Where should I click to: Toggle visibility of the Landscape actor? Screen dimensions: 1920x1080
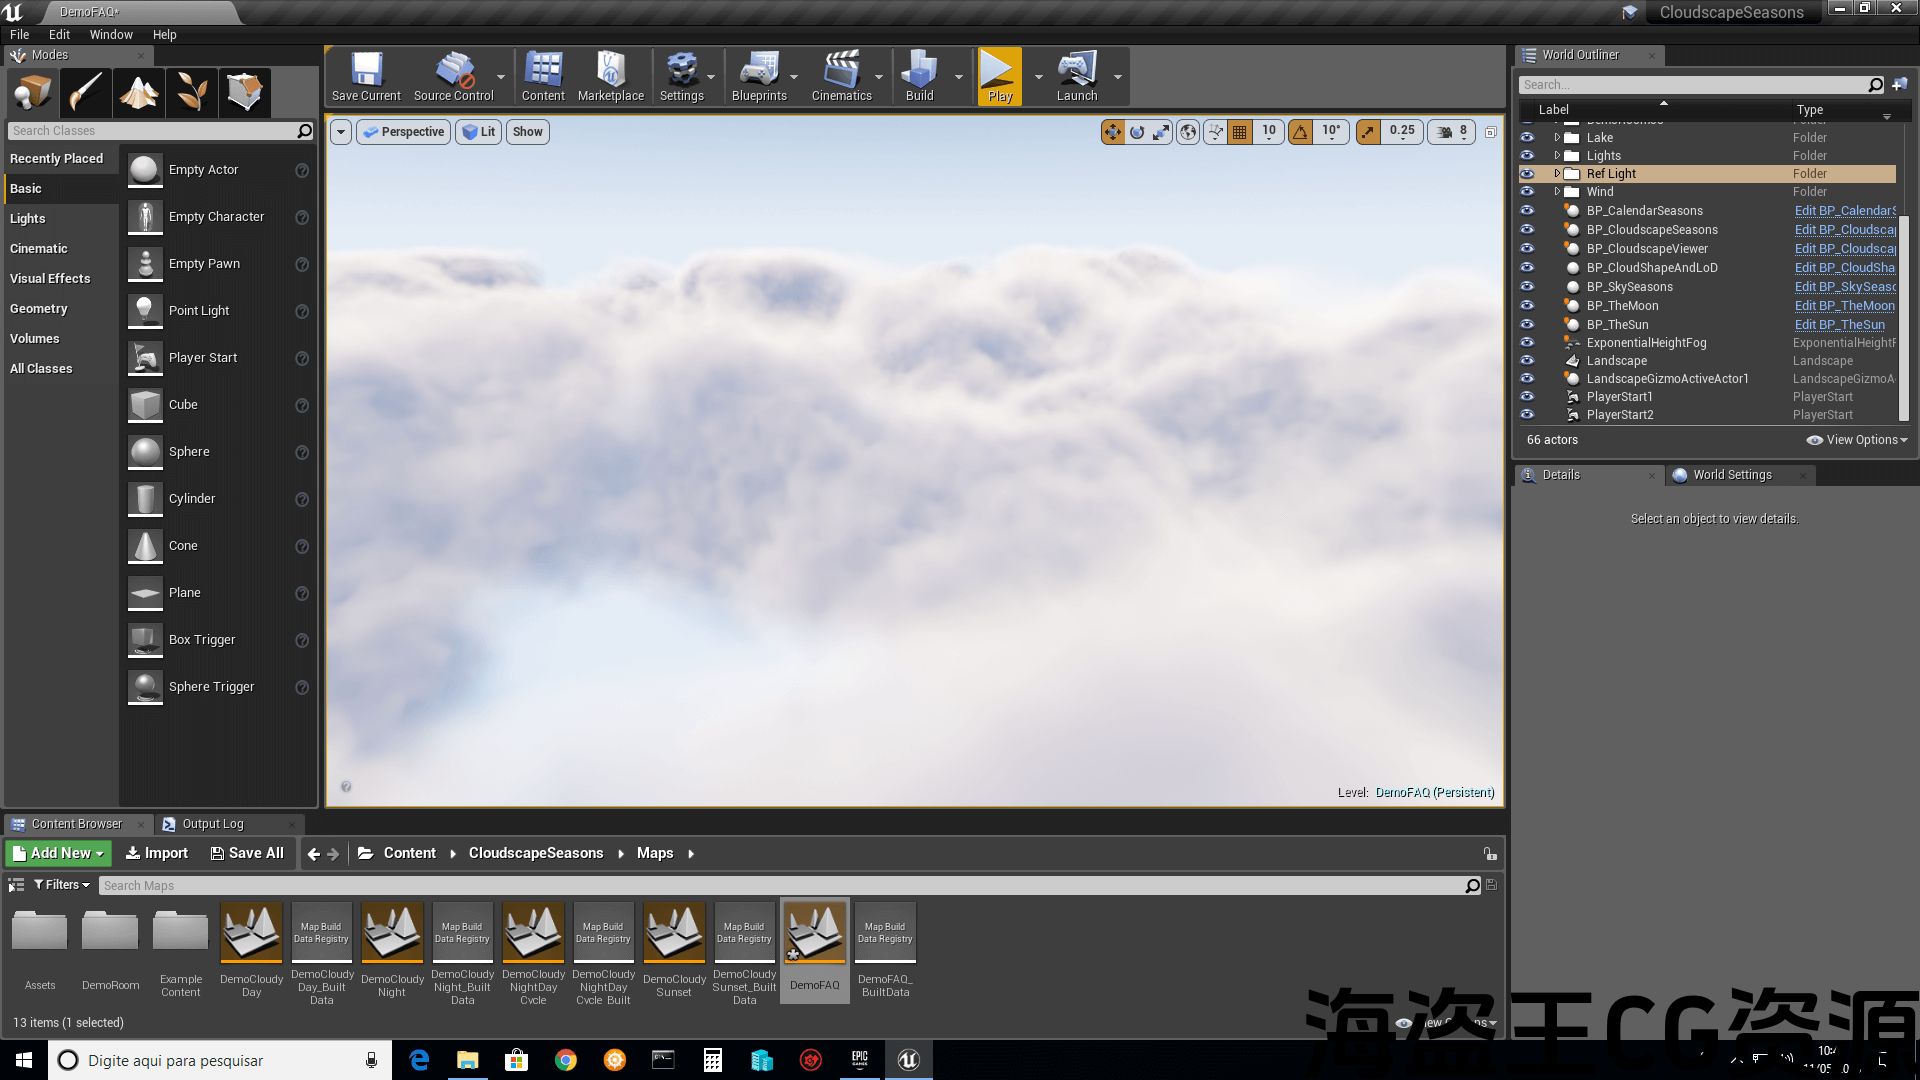(x=1527, y=361)
